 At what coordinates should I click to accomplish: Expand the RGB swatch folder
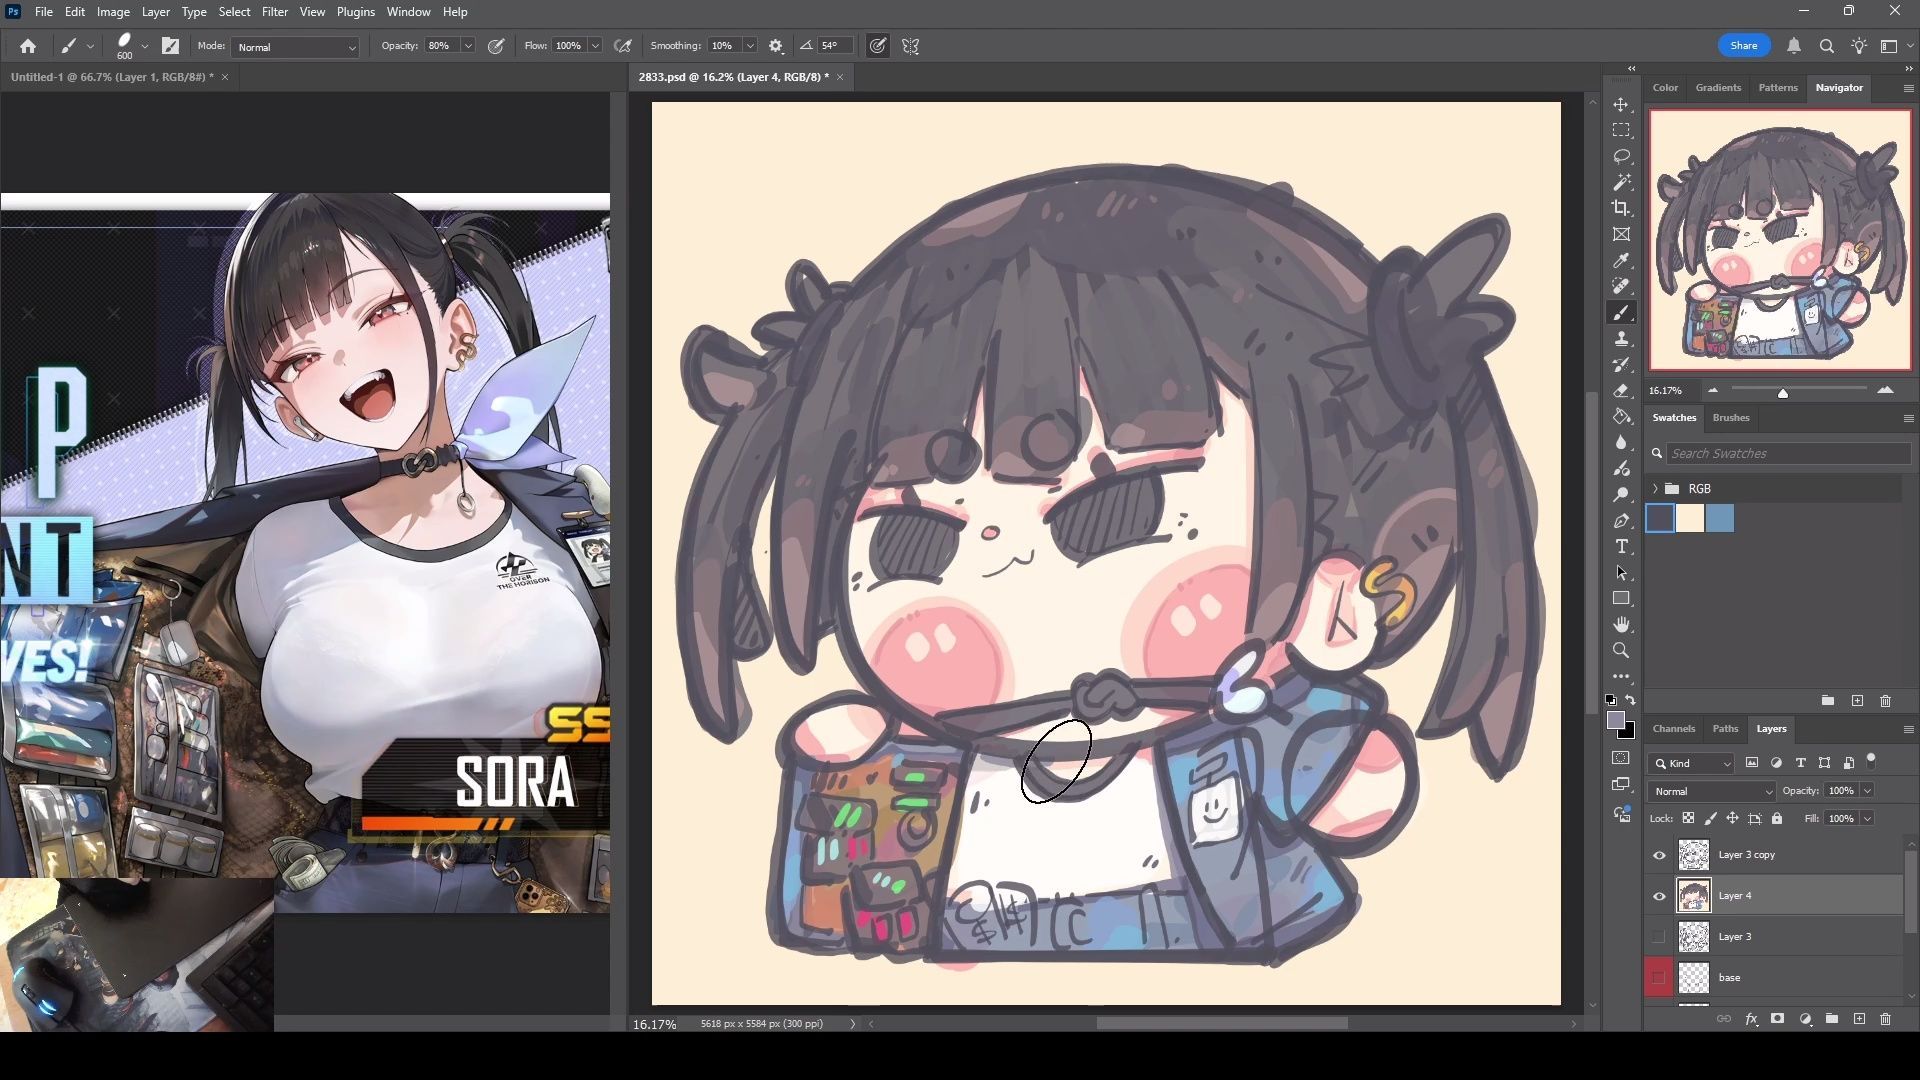(x=1656, y=489)
